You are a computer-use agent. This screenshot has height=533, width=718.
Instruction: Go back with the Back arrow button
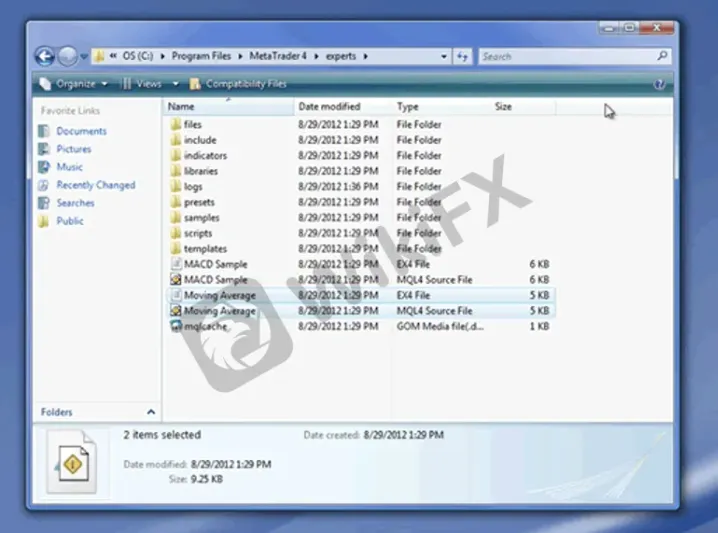coord(44,57)
